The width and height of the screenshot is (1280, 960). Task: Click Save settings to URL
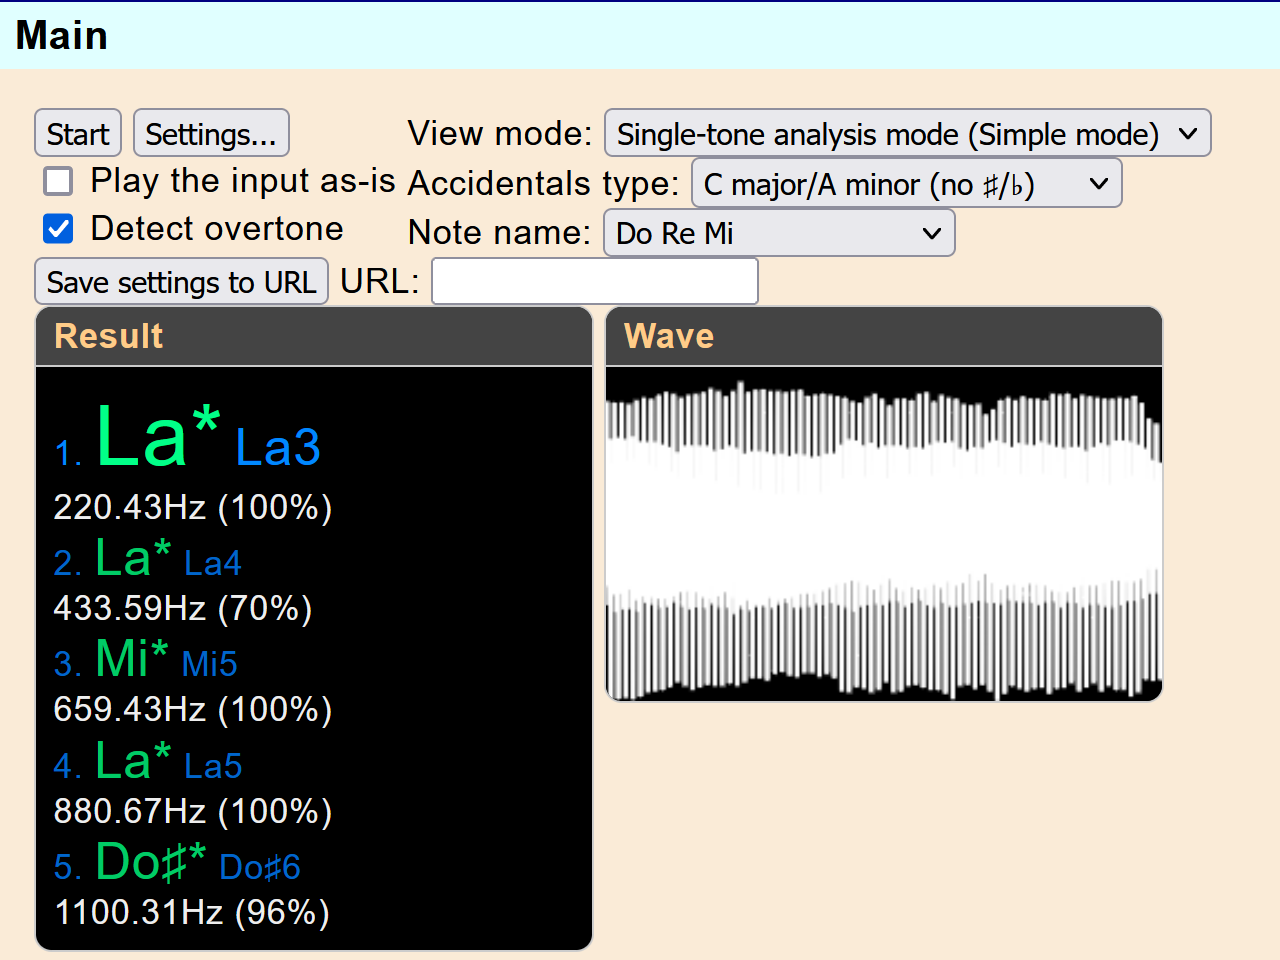181,281
